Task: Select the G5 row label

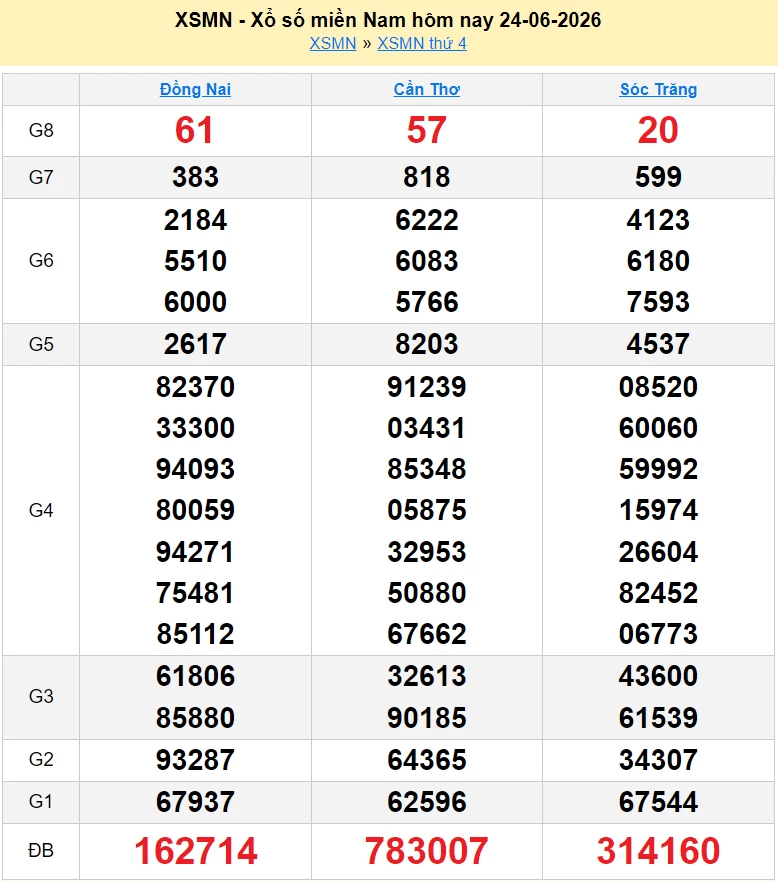Action: 41,344
